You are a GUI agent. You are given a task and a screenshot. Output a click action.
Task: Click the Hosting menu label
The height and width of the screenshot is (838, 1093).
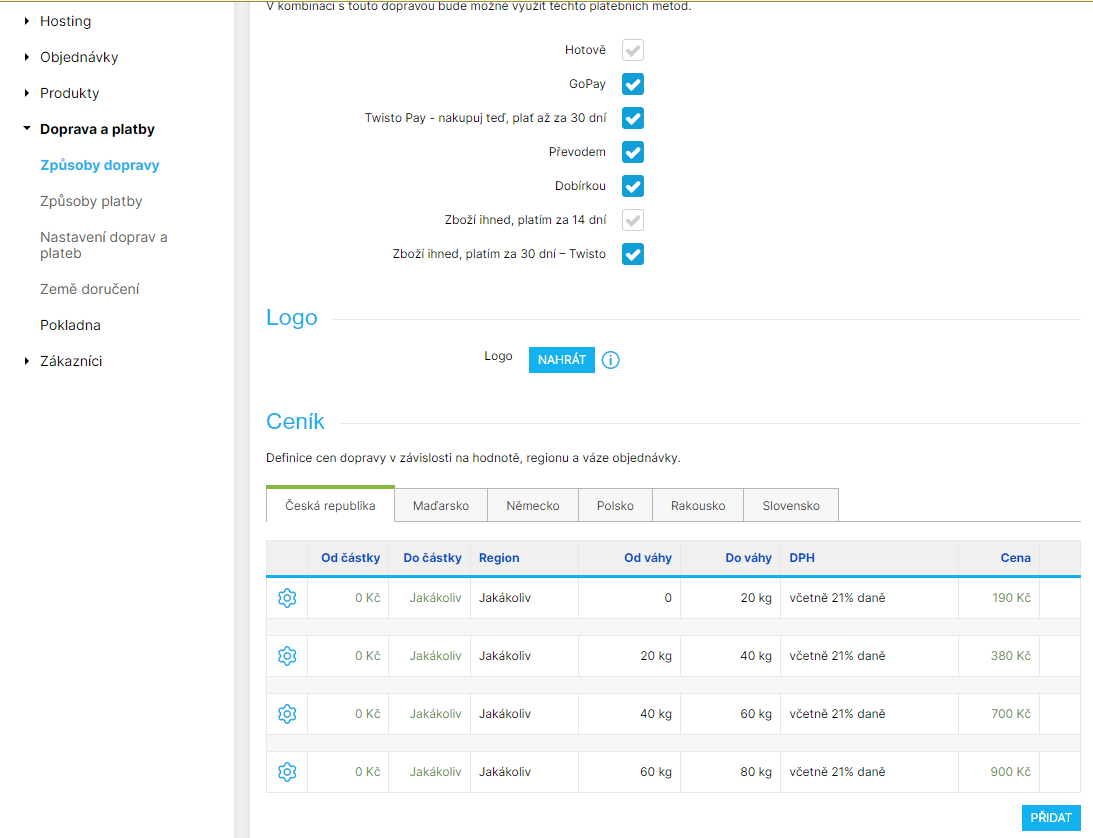66,21
